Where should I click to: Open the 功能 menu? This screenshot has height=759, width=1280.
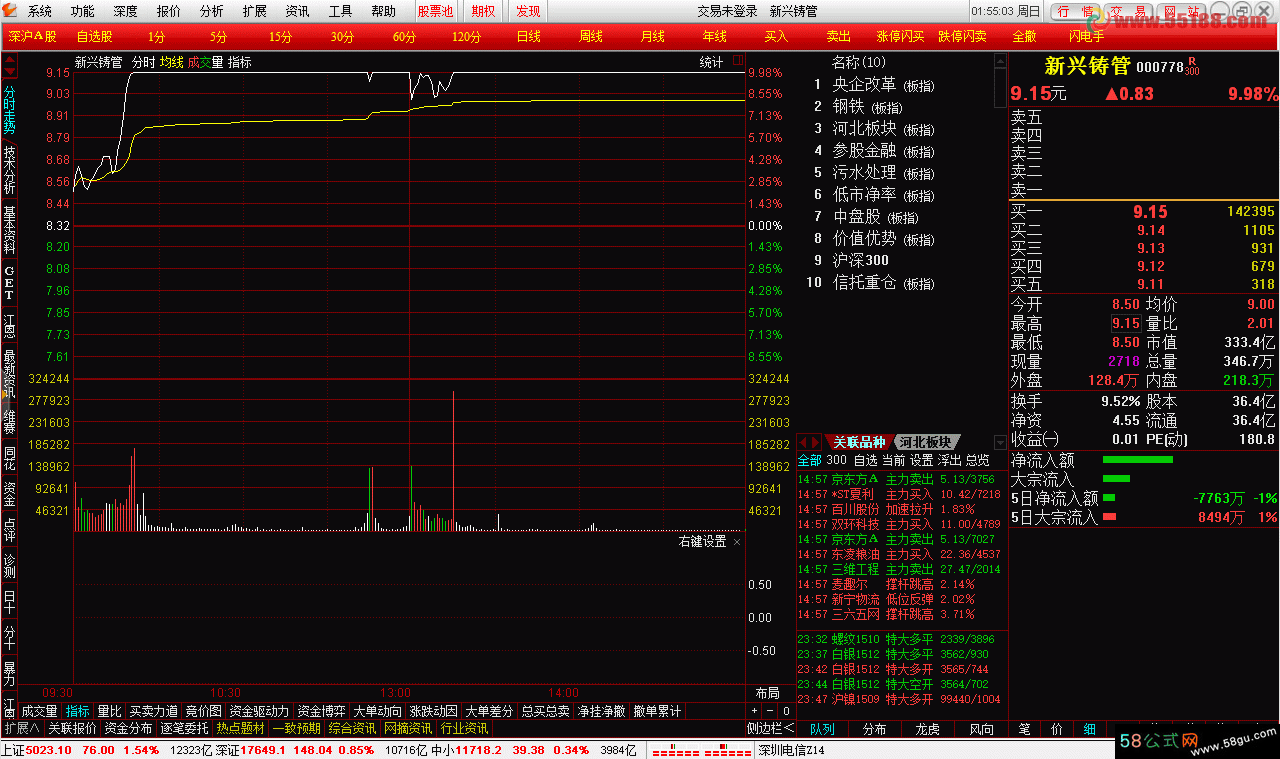click(83, 11)
